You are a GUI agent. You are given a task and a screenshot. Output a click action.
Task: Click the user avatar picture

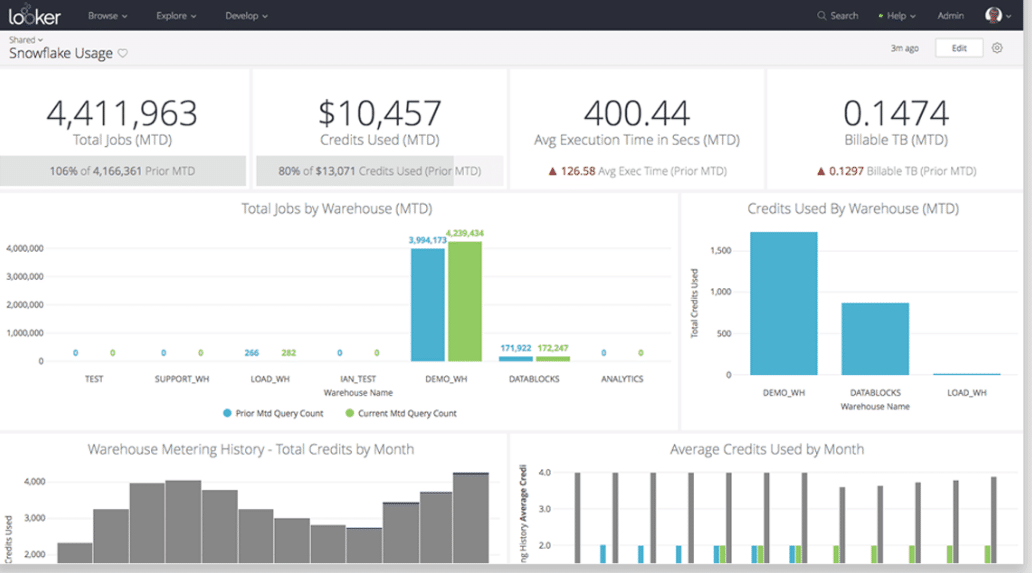pos(993,15)
